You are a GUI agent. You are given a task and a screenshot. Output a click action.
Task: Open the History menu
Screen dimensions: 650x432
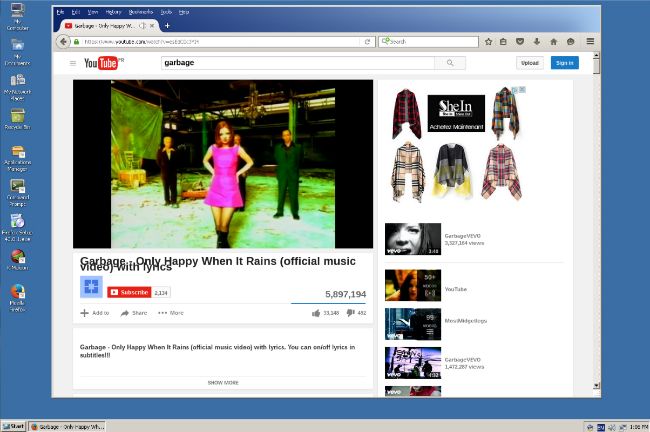tap(113, 12)
